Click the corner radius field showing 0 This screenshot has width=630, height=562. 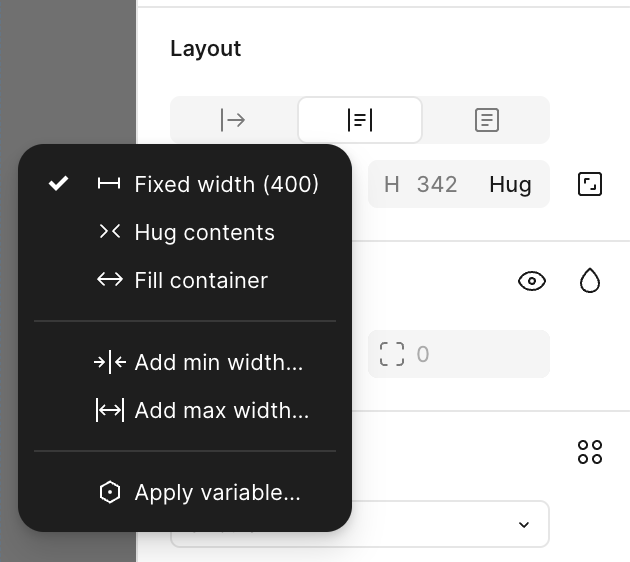pyautogui.click(x=458, y=354)
